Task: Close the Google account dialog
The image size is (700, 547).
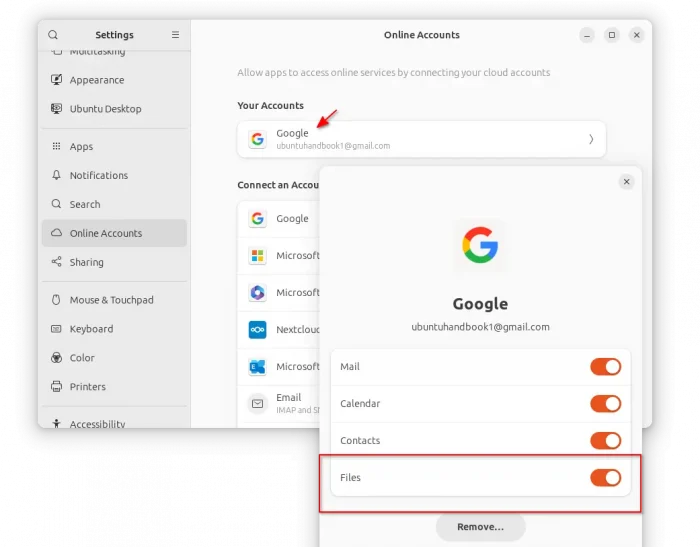Action: point(626,182)
